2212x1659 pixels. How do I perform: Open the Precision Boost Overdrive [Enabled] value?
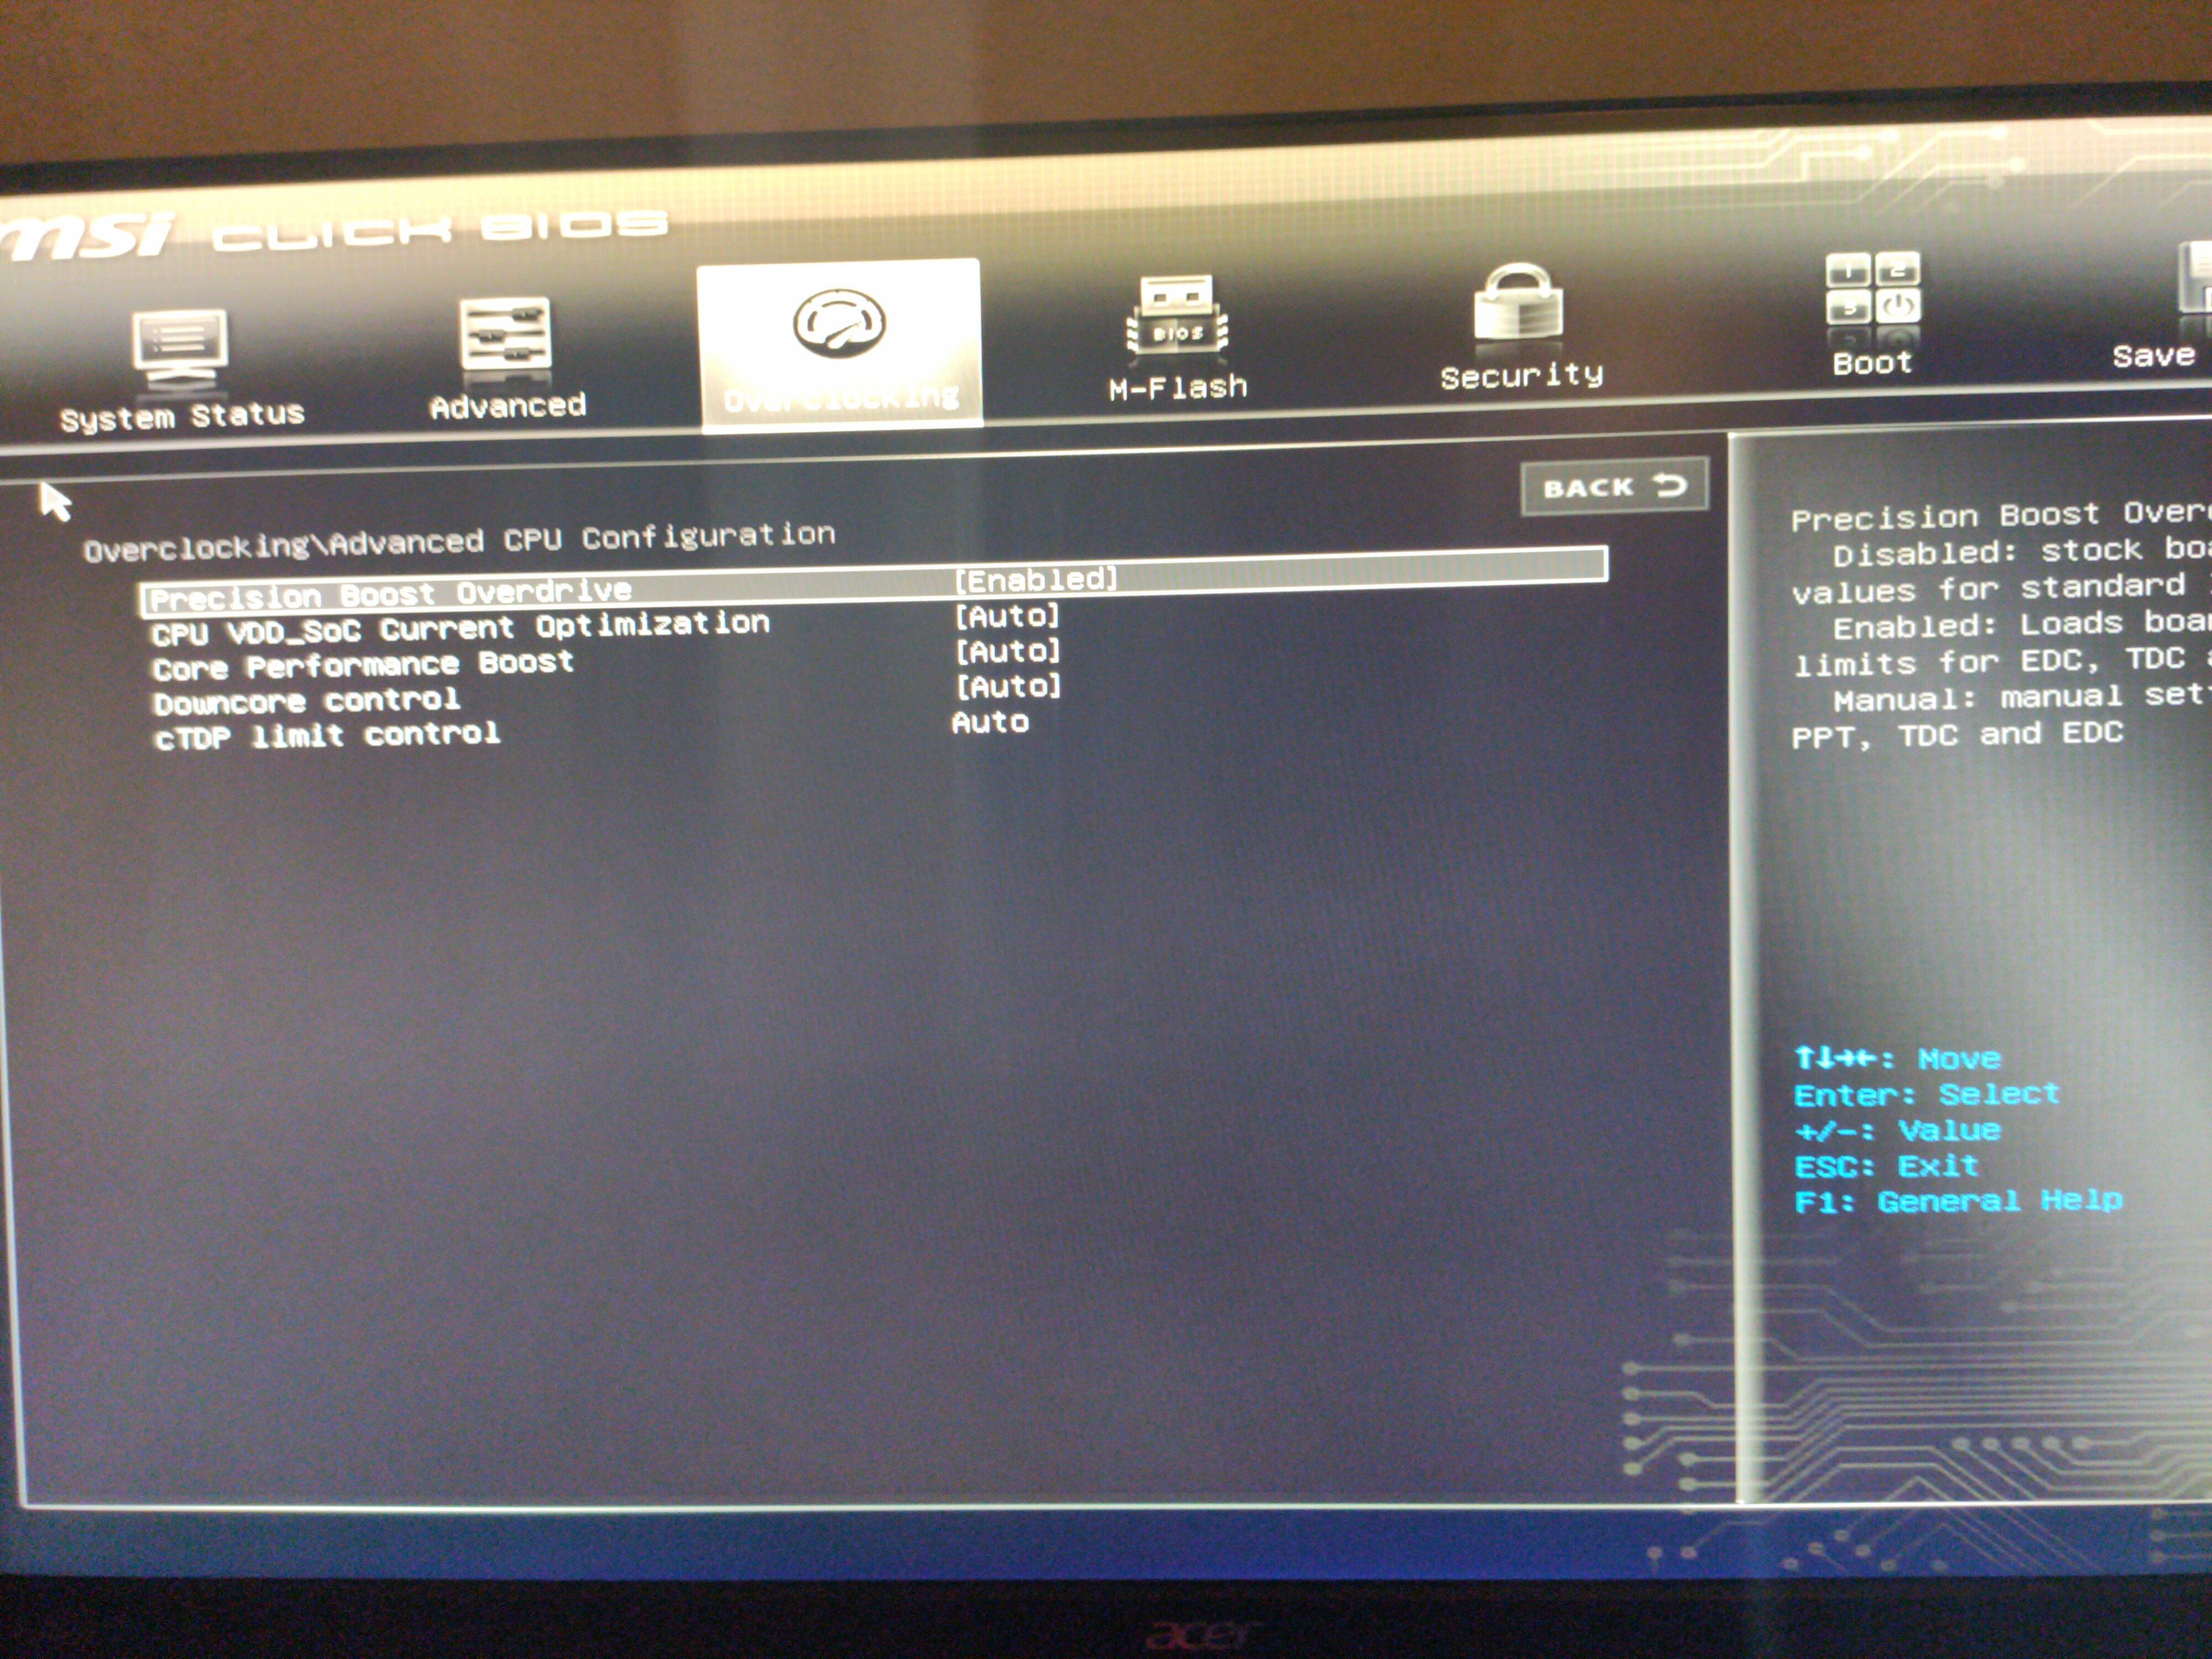pos(1036,580)
